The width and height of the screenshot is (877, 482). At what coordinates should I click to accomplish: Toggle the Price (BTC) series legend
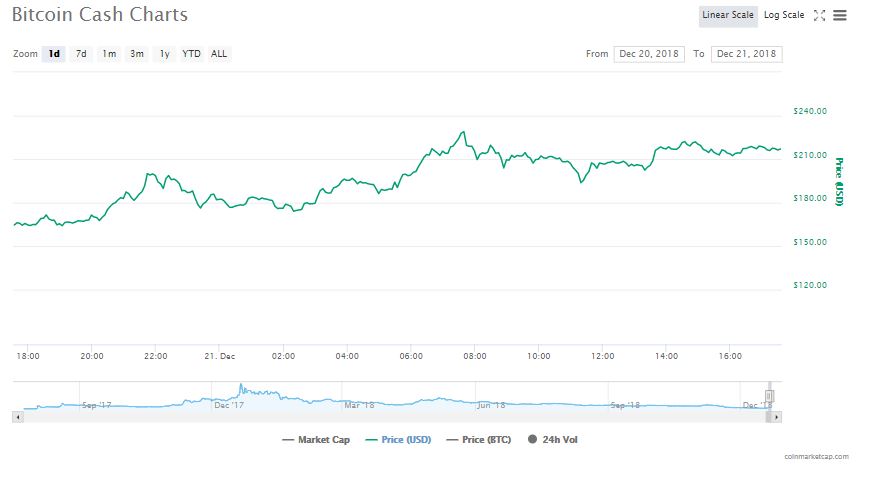coord(479,440)
